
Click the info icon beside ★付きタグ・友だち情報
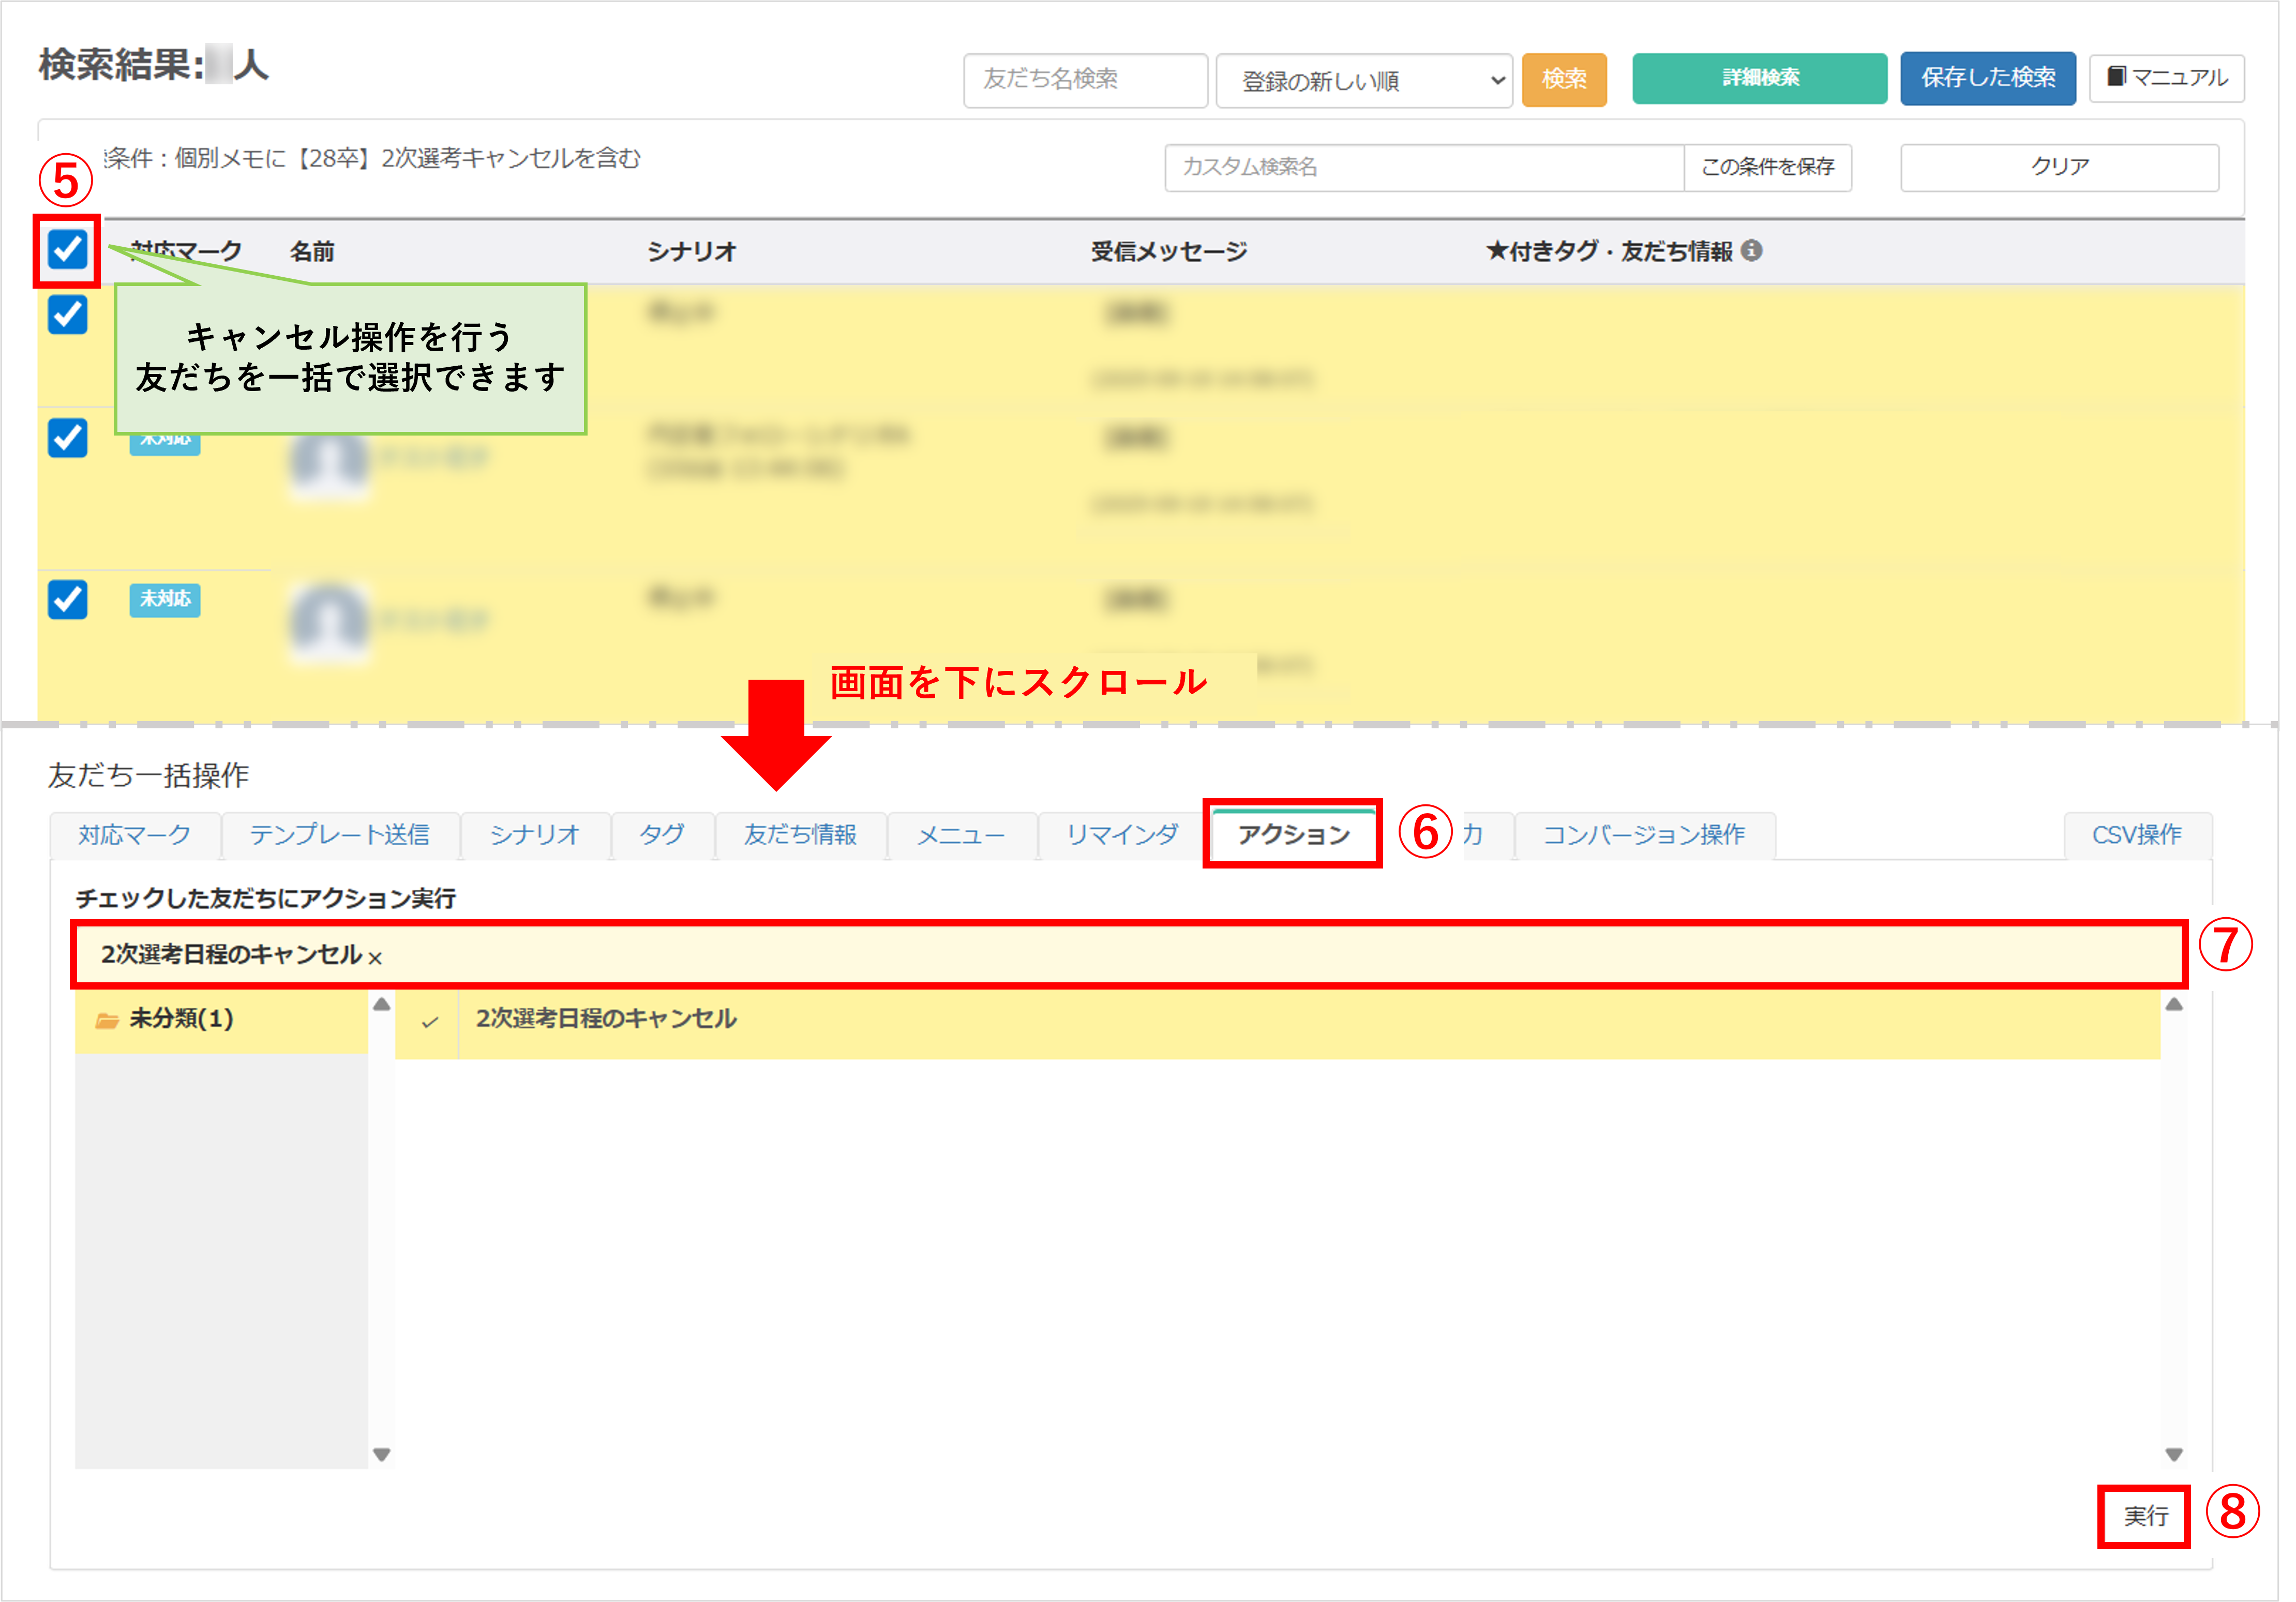pos(1751,250)
